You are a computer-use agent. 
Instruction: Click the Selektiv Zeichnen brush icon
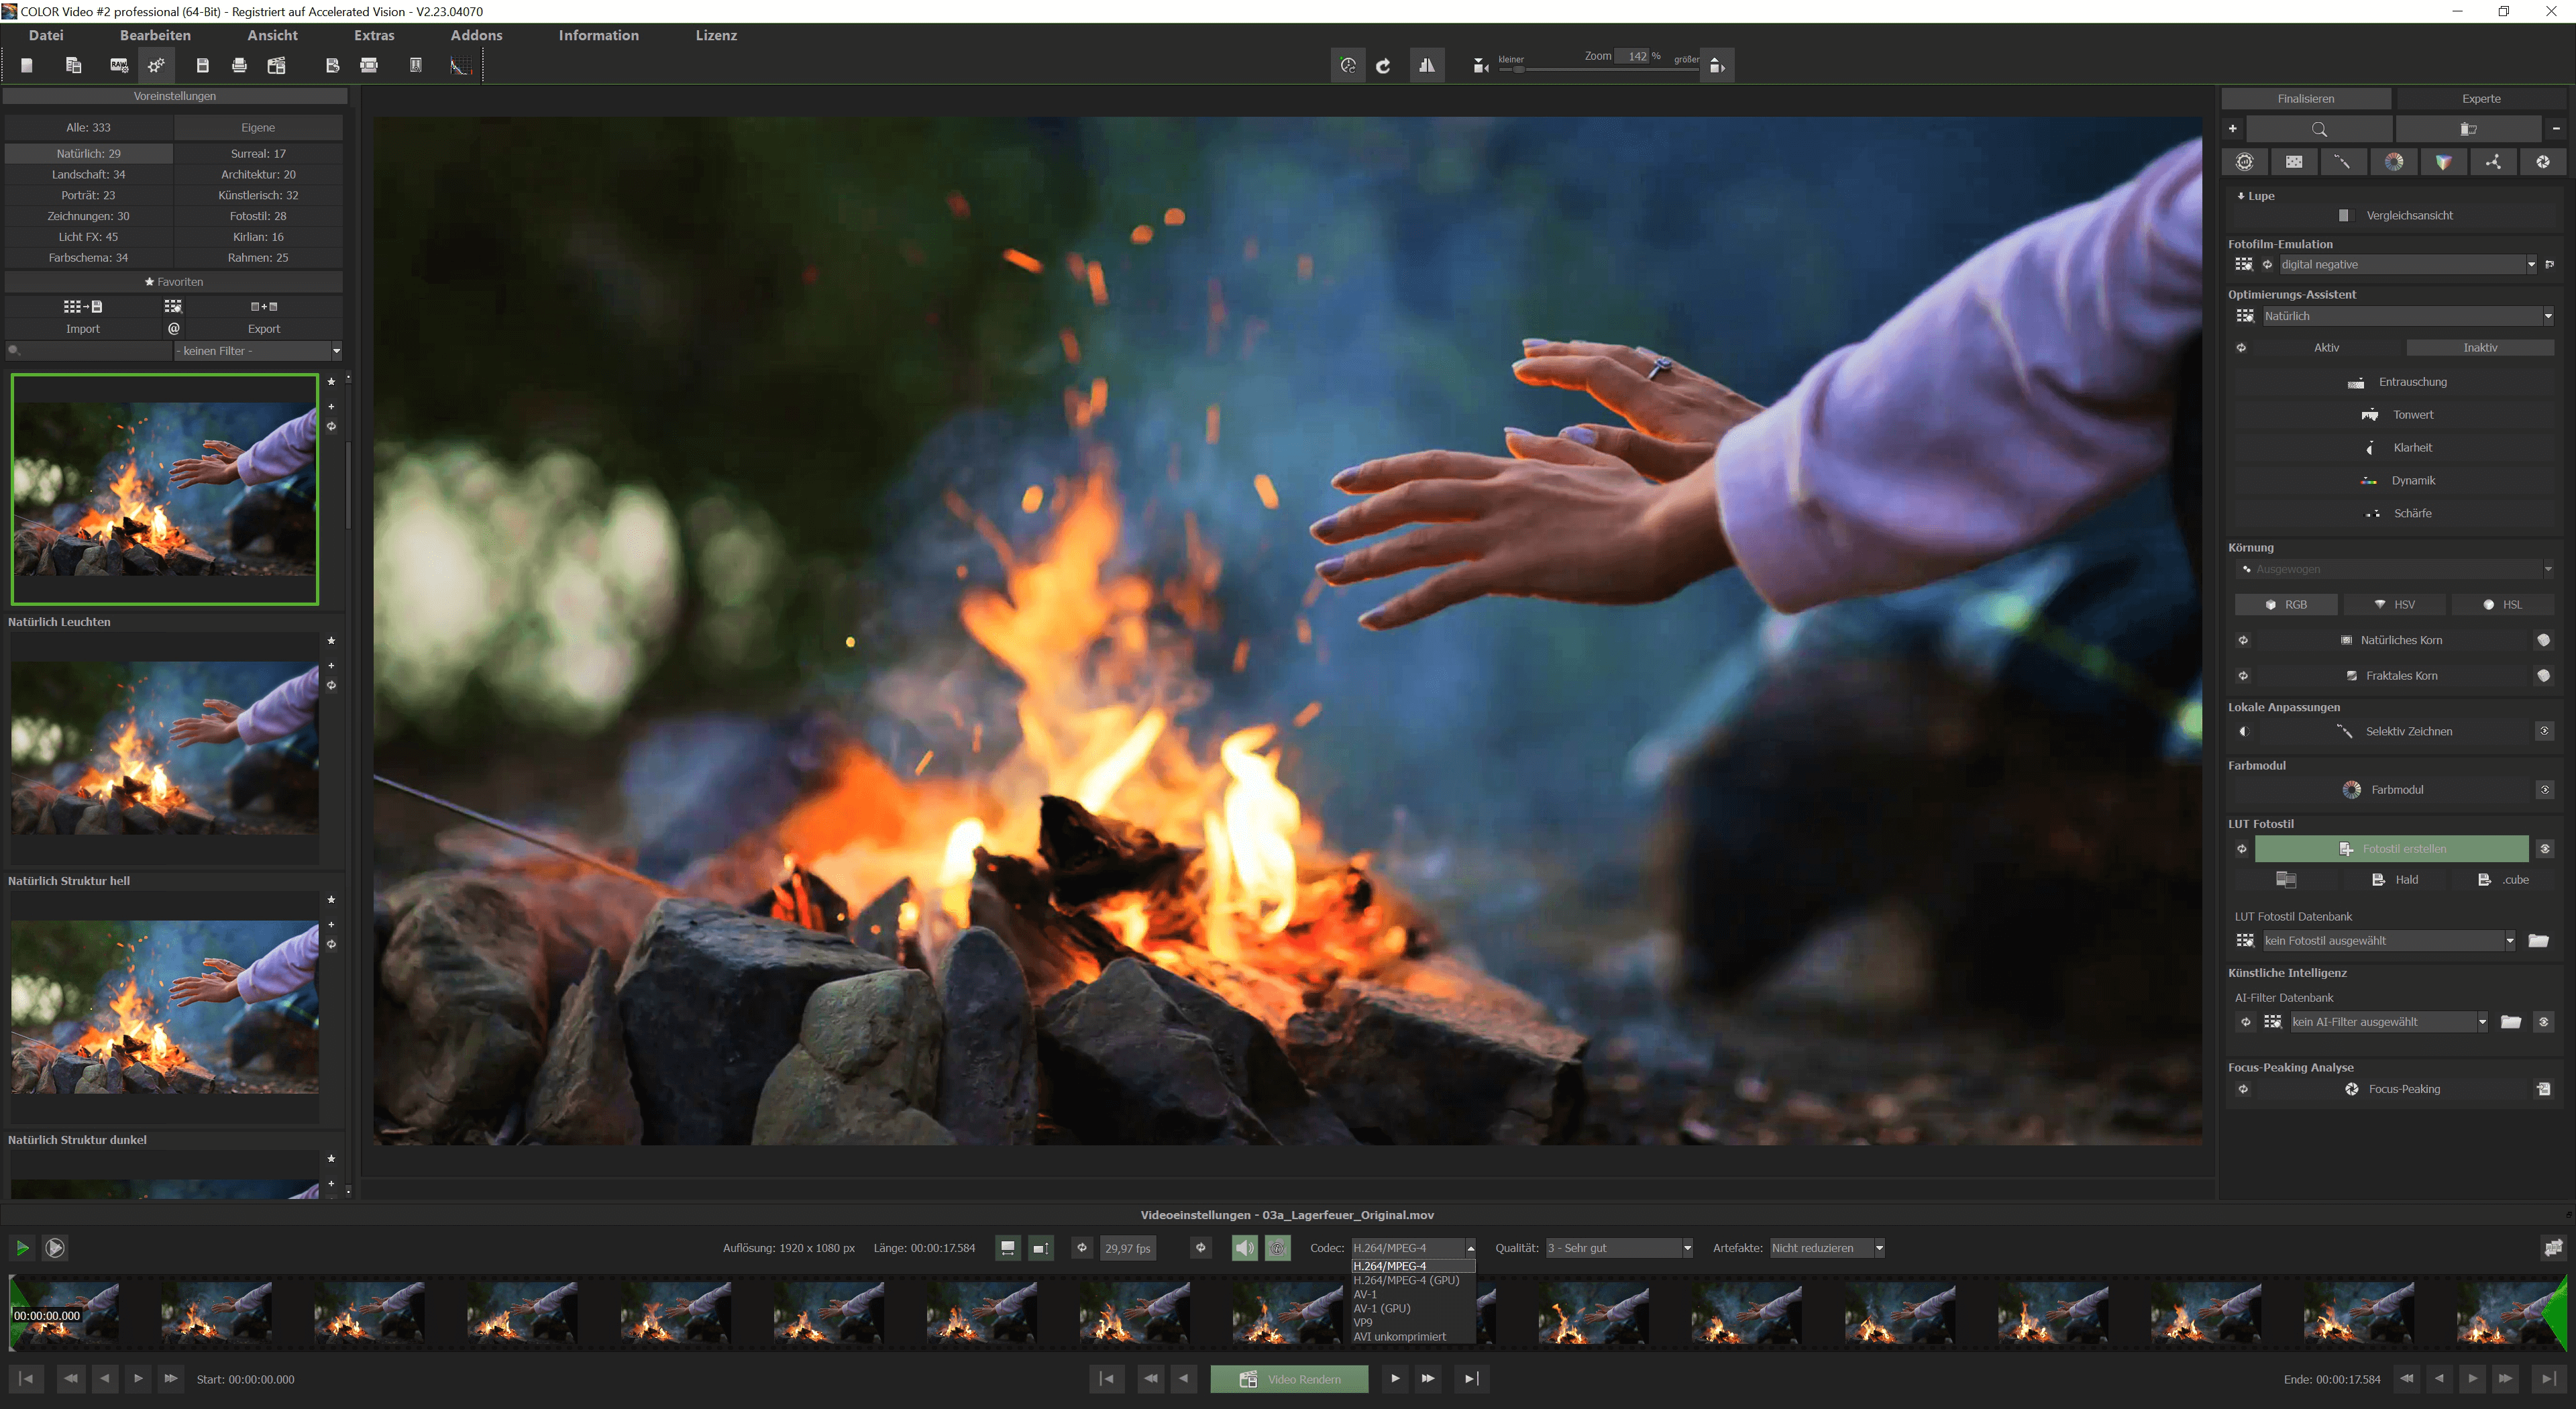pyautogui.click(x=2344, y=732)
